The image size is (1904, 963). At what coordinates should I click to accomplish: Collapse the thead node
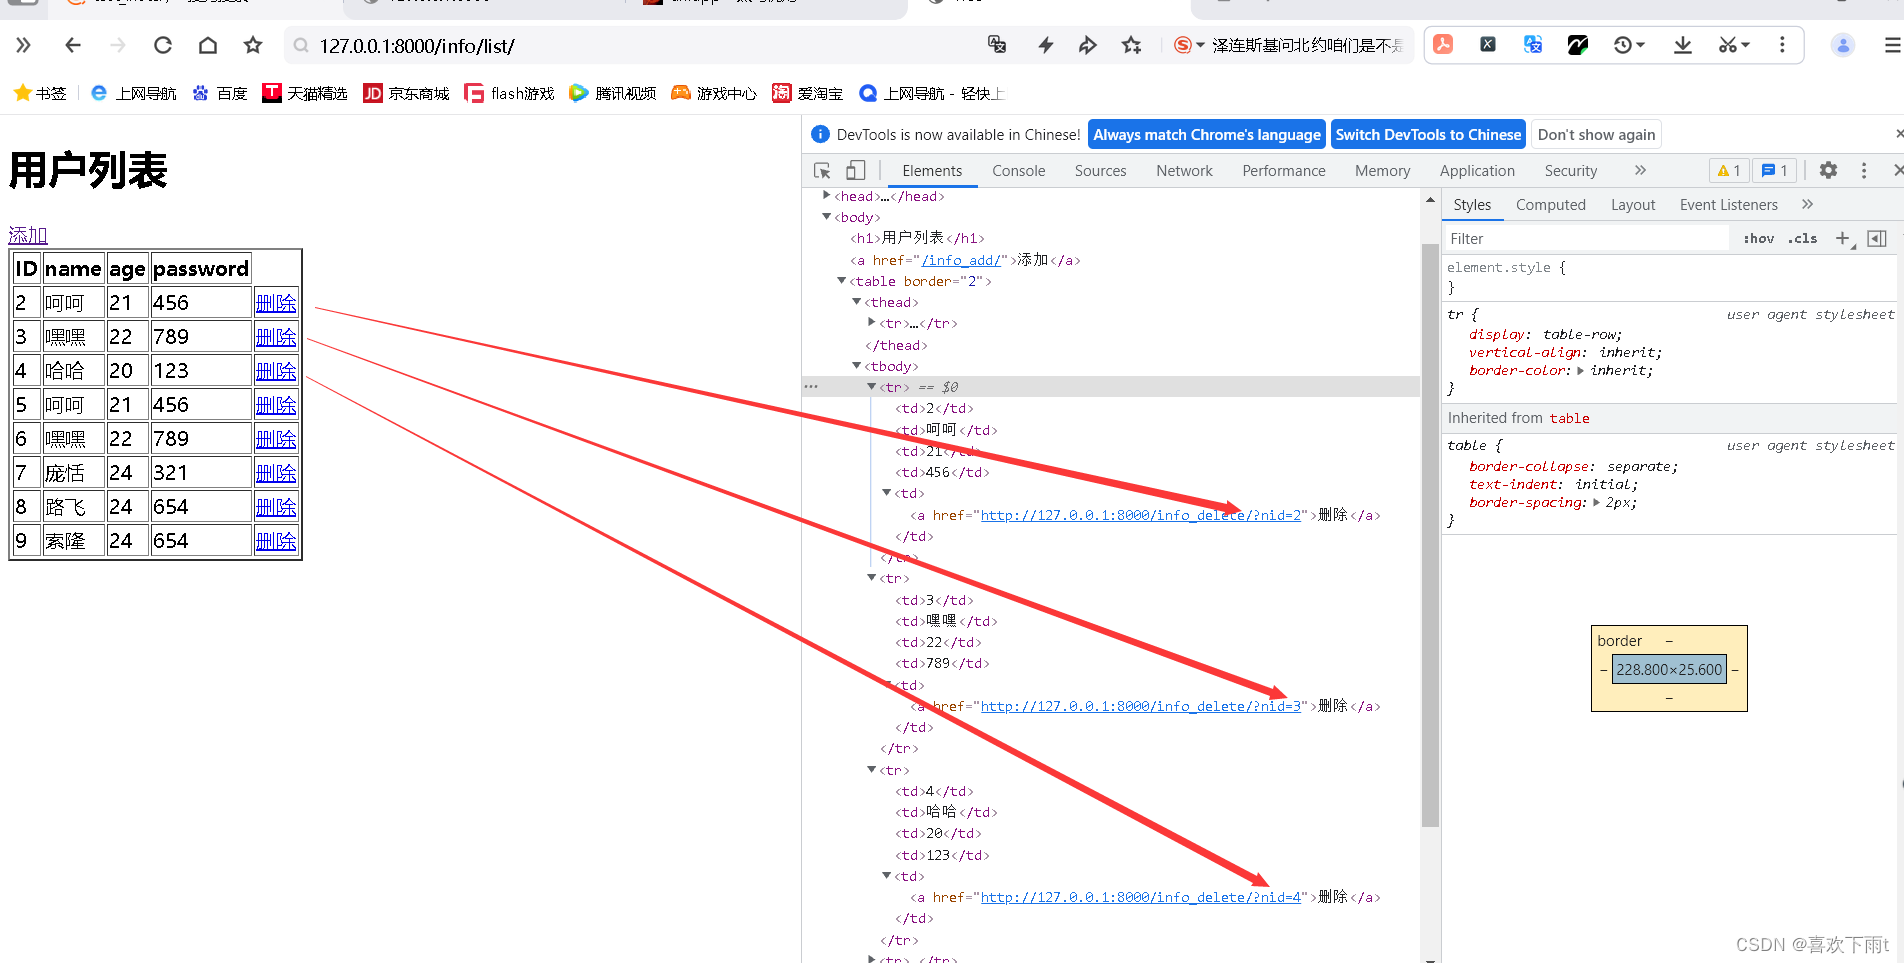(857, 301)
